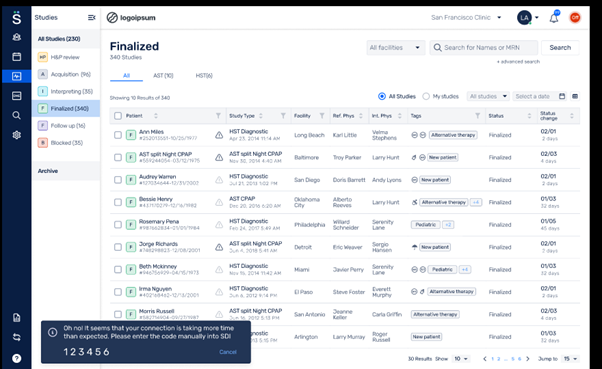This screenshot has width=602, height=369.
Task: Click Alternative therapy tag for Ann Miles
Action: 453,135
